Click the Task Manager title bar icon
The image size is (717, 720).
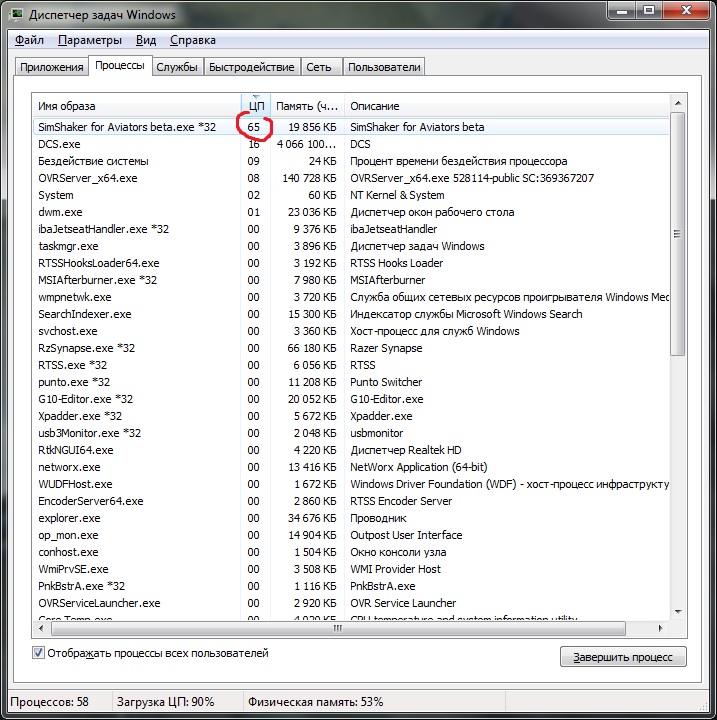(x=17, y=14)
